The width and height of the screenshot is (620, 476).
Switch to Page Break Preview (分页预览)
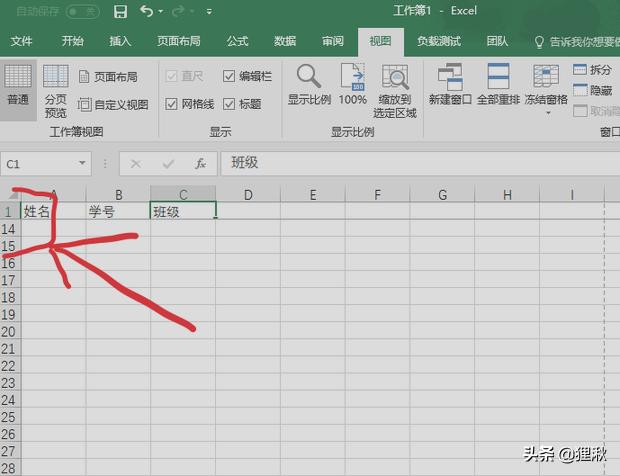(x=56, y=90)
